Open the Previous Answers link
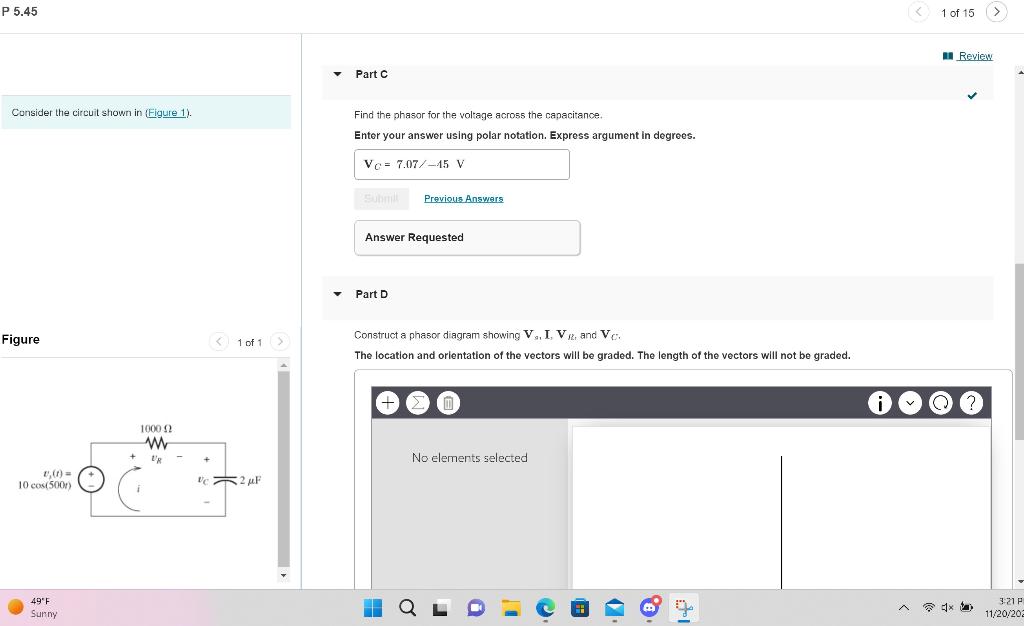Screen dimensions: 1024x626 pos(464,198)
